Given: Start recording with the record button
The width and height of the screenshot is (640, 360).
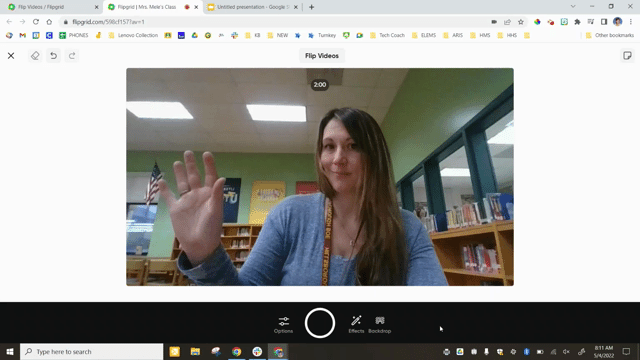Looking at the screenshot, I should coord(320,323).
